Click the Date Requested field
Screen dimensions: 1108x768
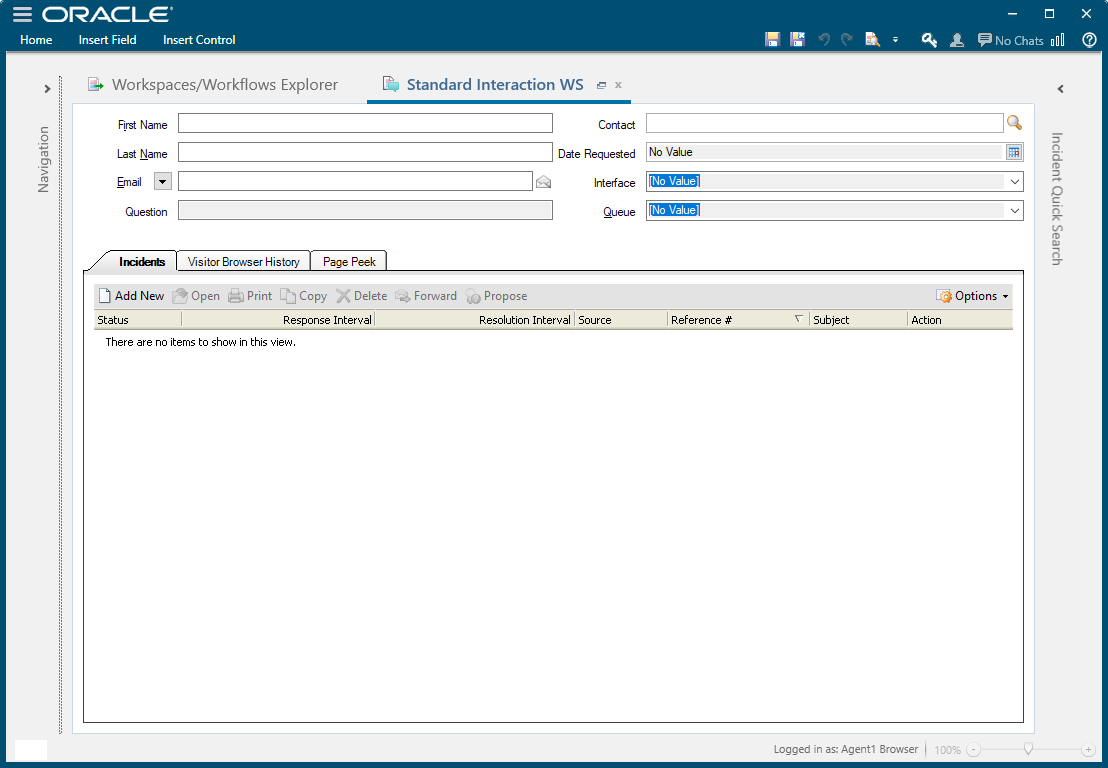825,153
